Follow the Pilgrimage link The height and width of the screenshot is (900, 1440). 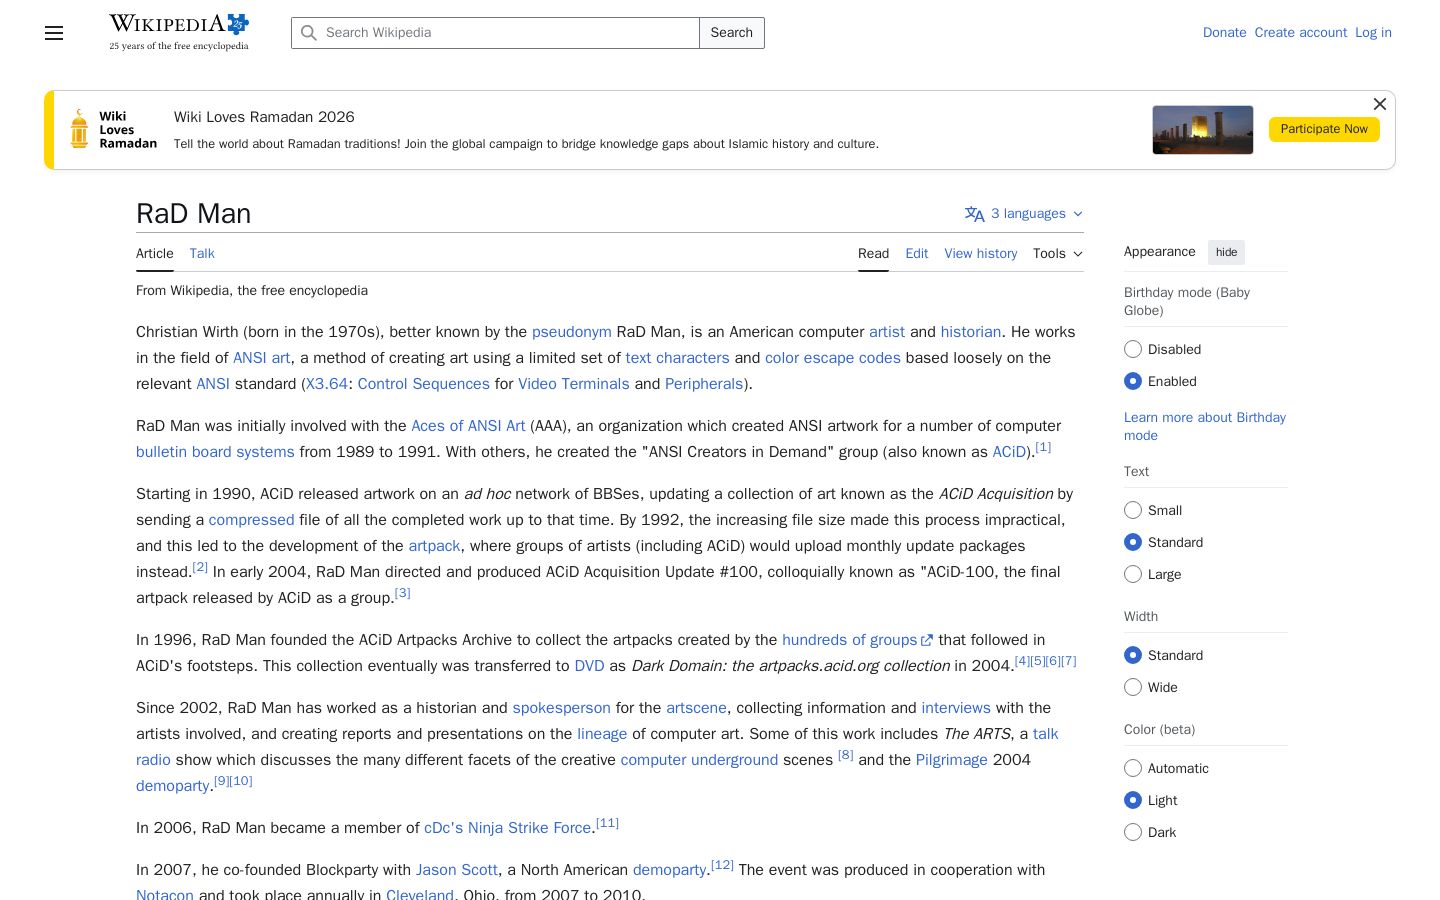(952, 760)
